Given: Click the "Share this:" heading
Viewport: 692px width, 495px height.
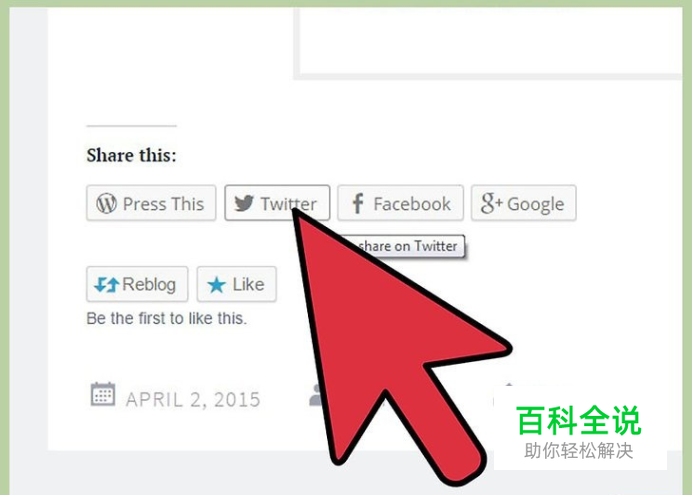Looking at the screenshot, I should 132,155.
